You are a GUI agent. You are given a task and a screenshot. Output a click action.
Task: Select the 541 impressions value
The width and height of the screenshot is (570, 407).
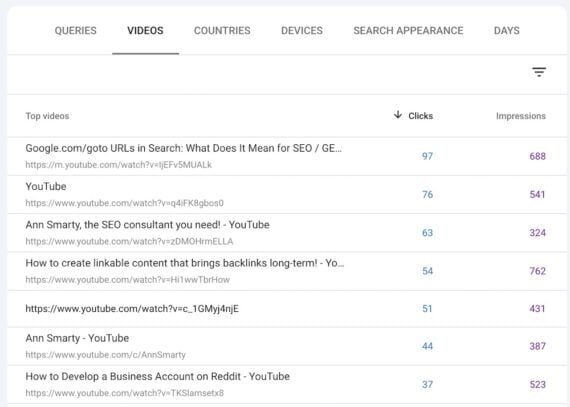click(538, 194)
